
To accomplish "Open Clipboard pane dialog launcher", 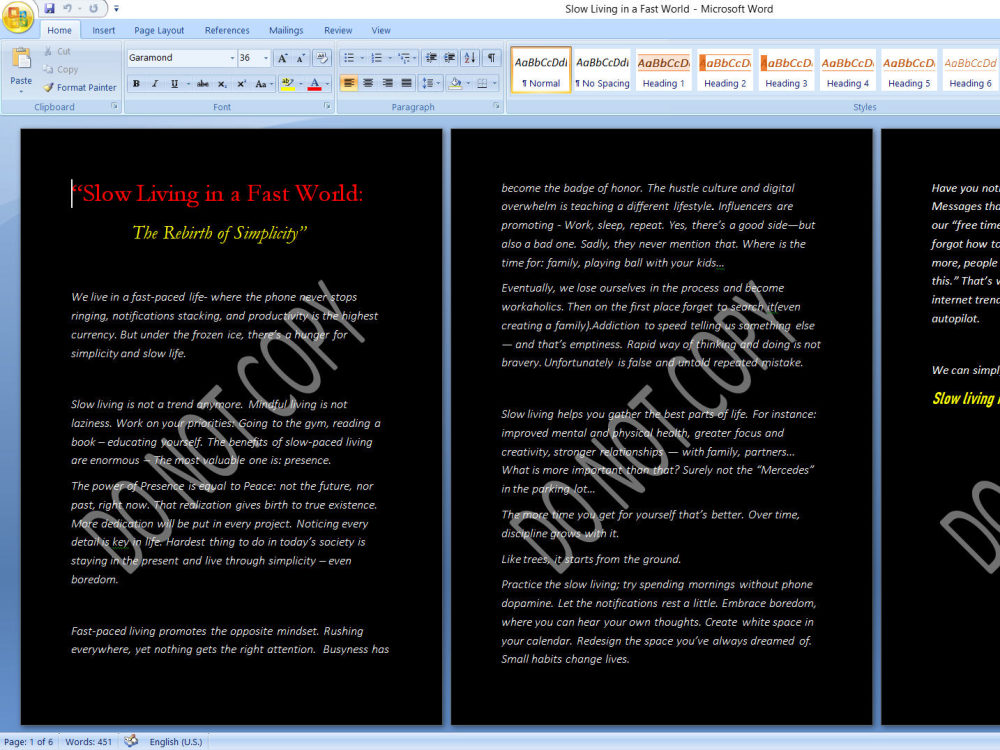I will tap(115, 107).
